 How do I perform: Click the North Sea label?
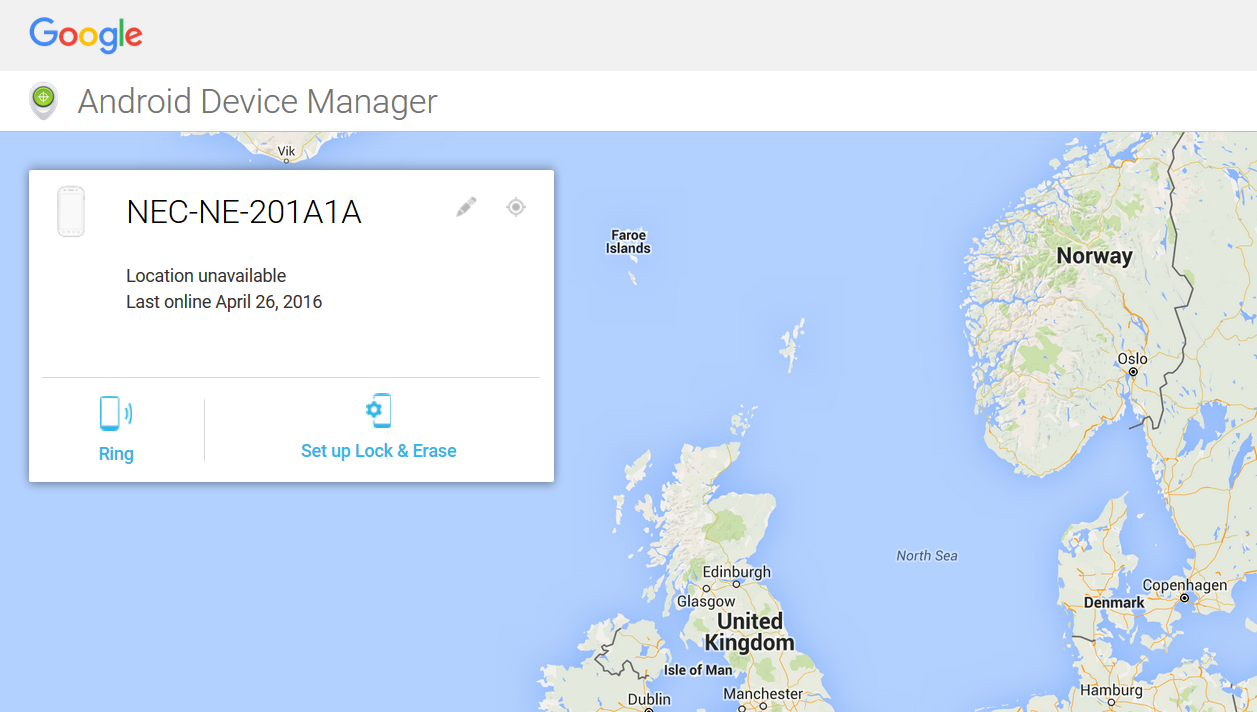point(927,556)
